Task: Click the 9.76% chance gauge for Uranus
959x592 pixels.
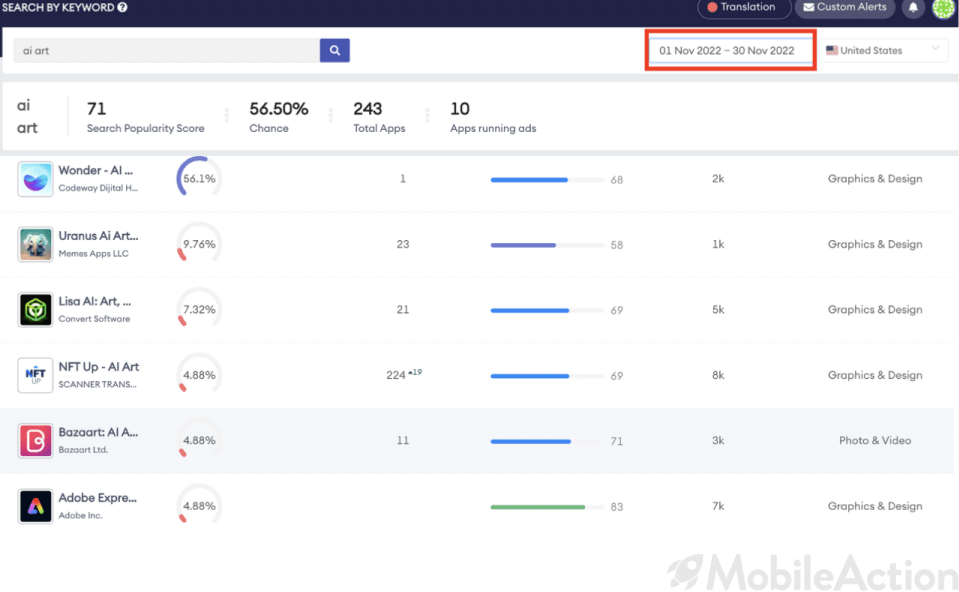Action: [x=199, y=244]
